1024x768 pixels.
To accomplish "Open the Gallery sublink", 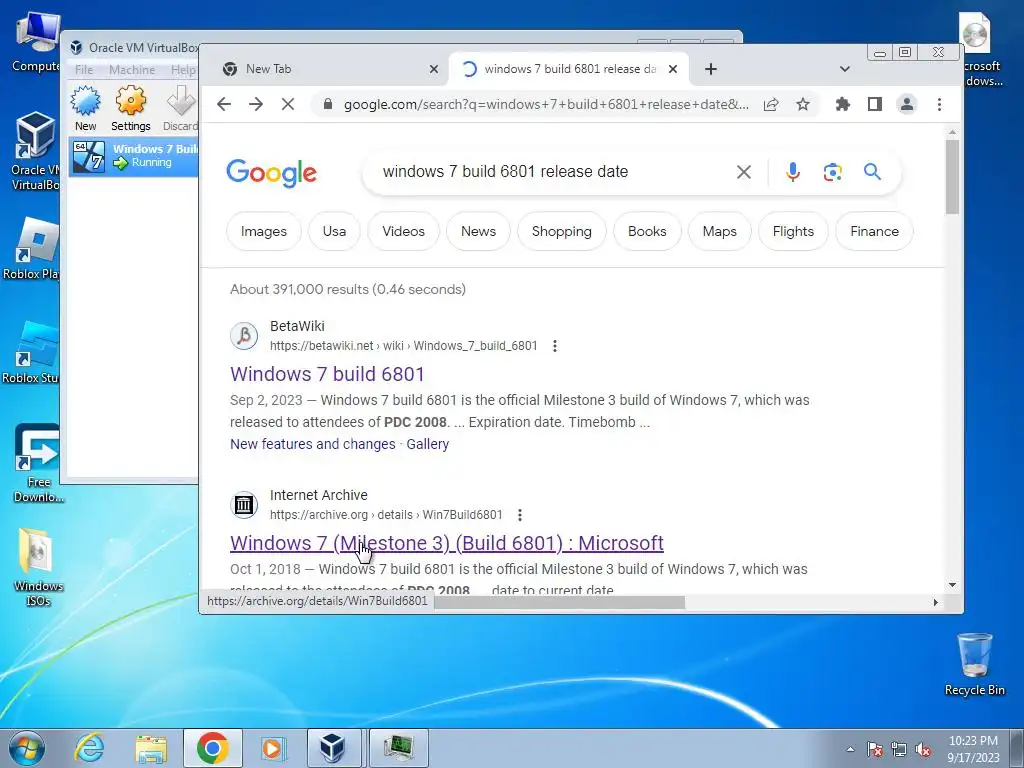I will (428, 444).
